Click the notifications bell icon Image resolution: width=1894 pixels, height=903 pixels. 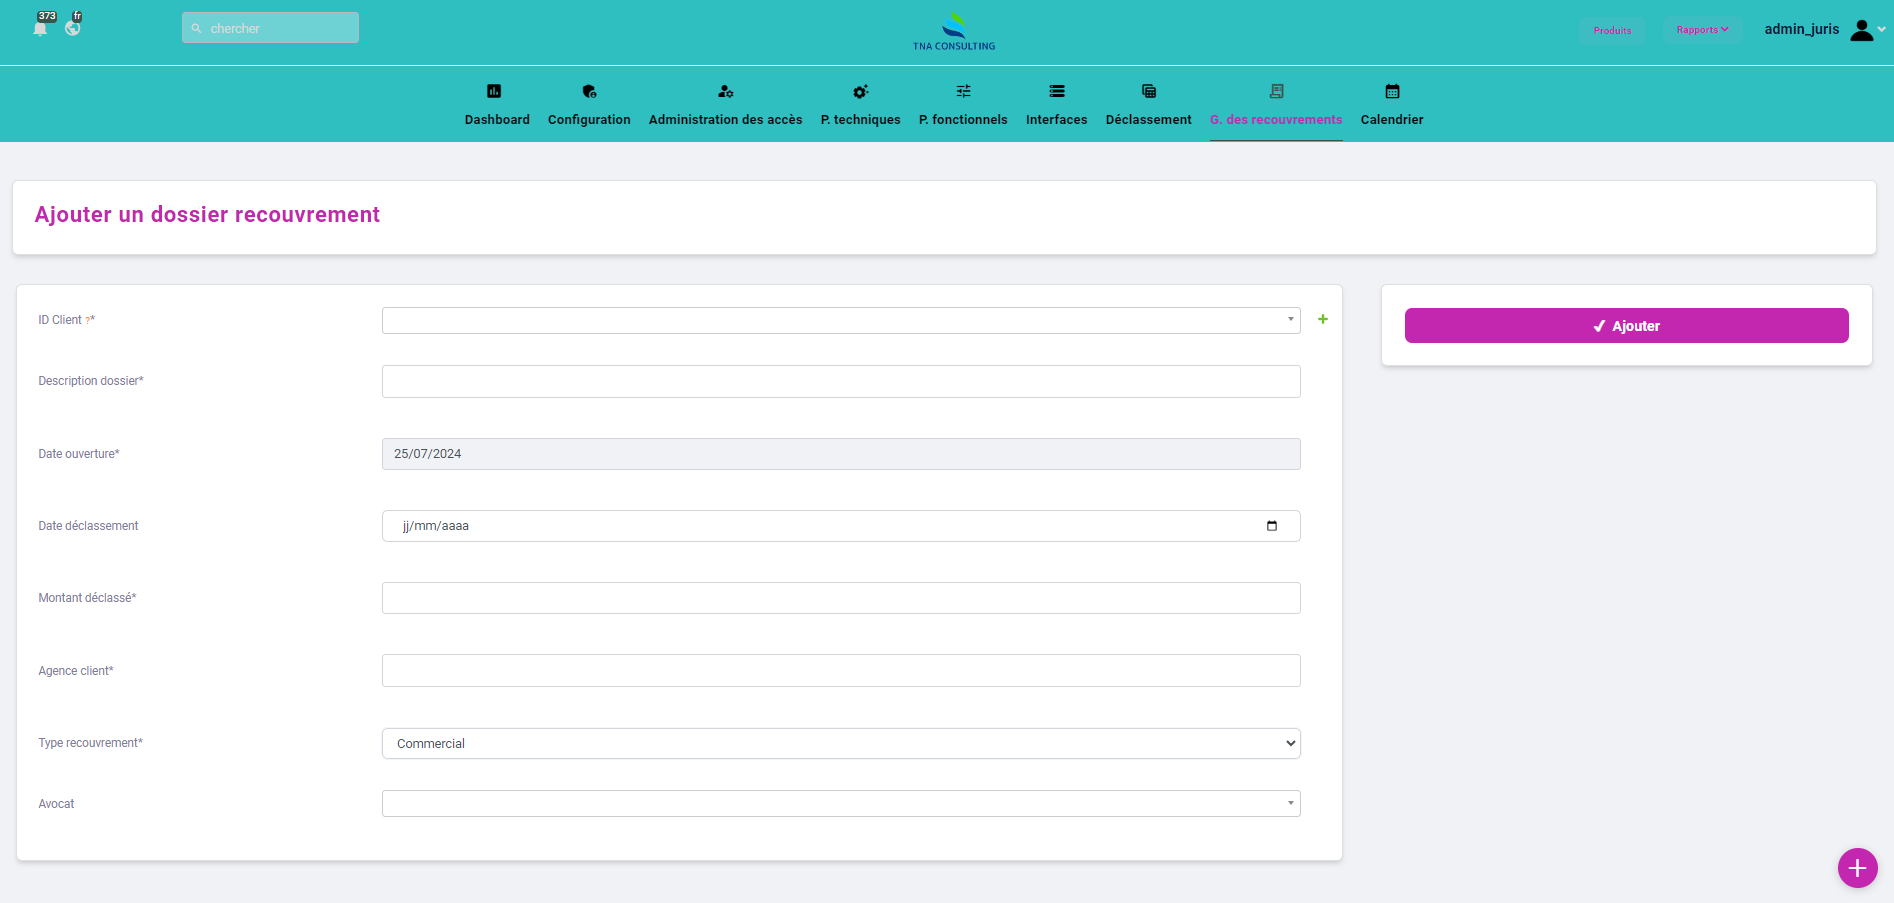click(x=40, y=28)
